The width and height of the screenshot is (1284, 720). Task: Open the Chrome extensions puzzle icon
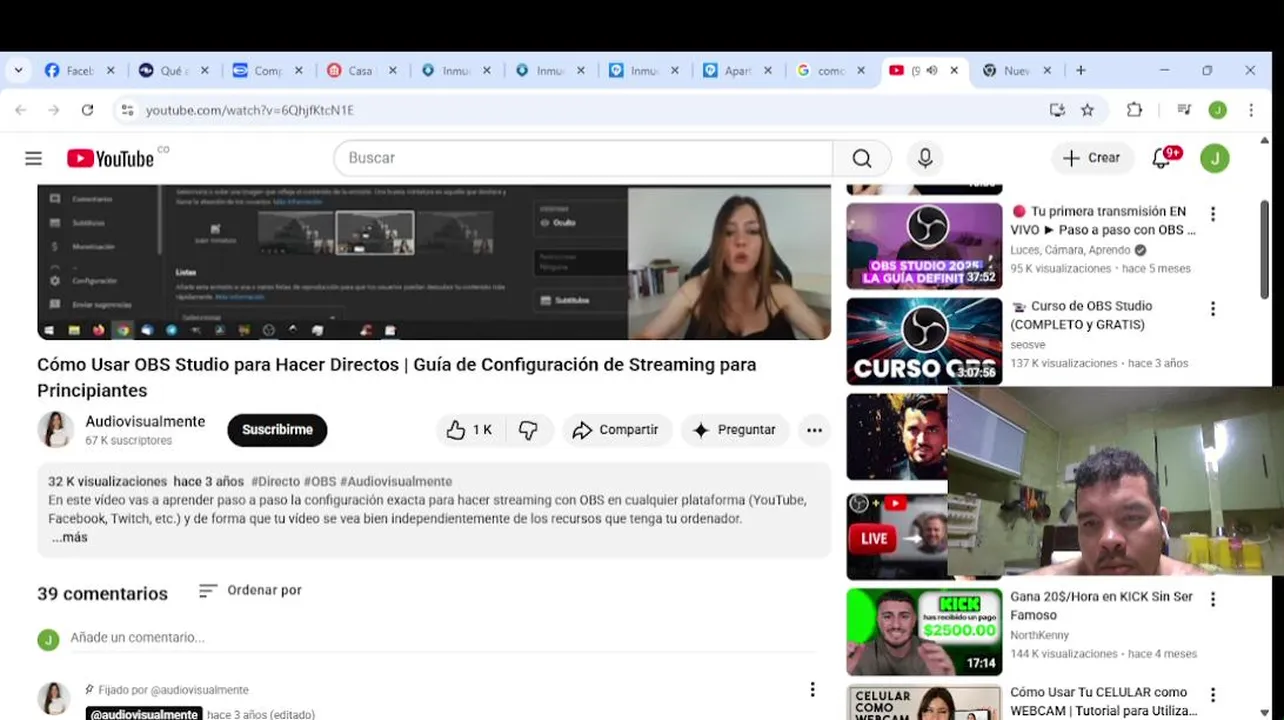tap(1134, 110)
